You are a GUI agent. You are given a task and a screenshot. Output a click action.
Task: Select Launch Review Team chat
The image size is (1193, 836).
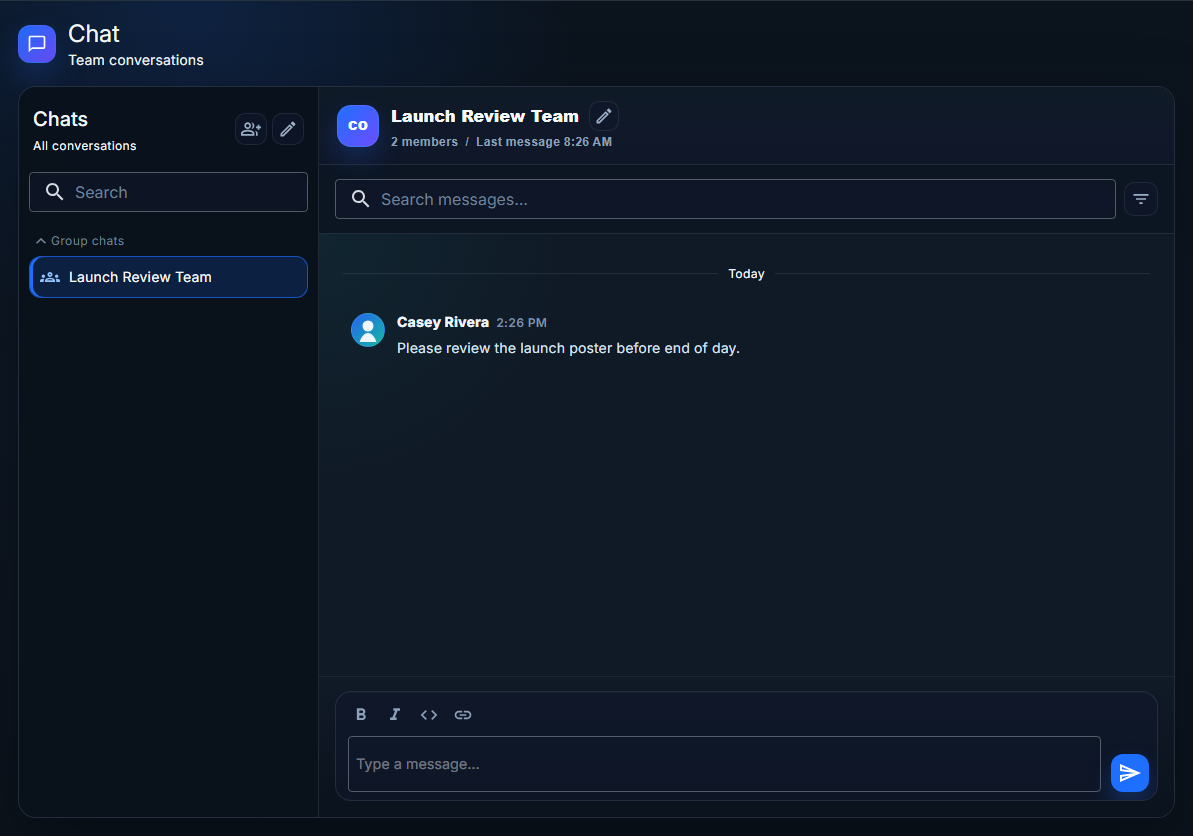coord(168,277)
